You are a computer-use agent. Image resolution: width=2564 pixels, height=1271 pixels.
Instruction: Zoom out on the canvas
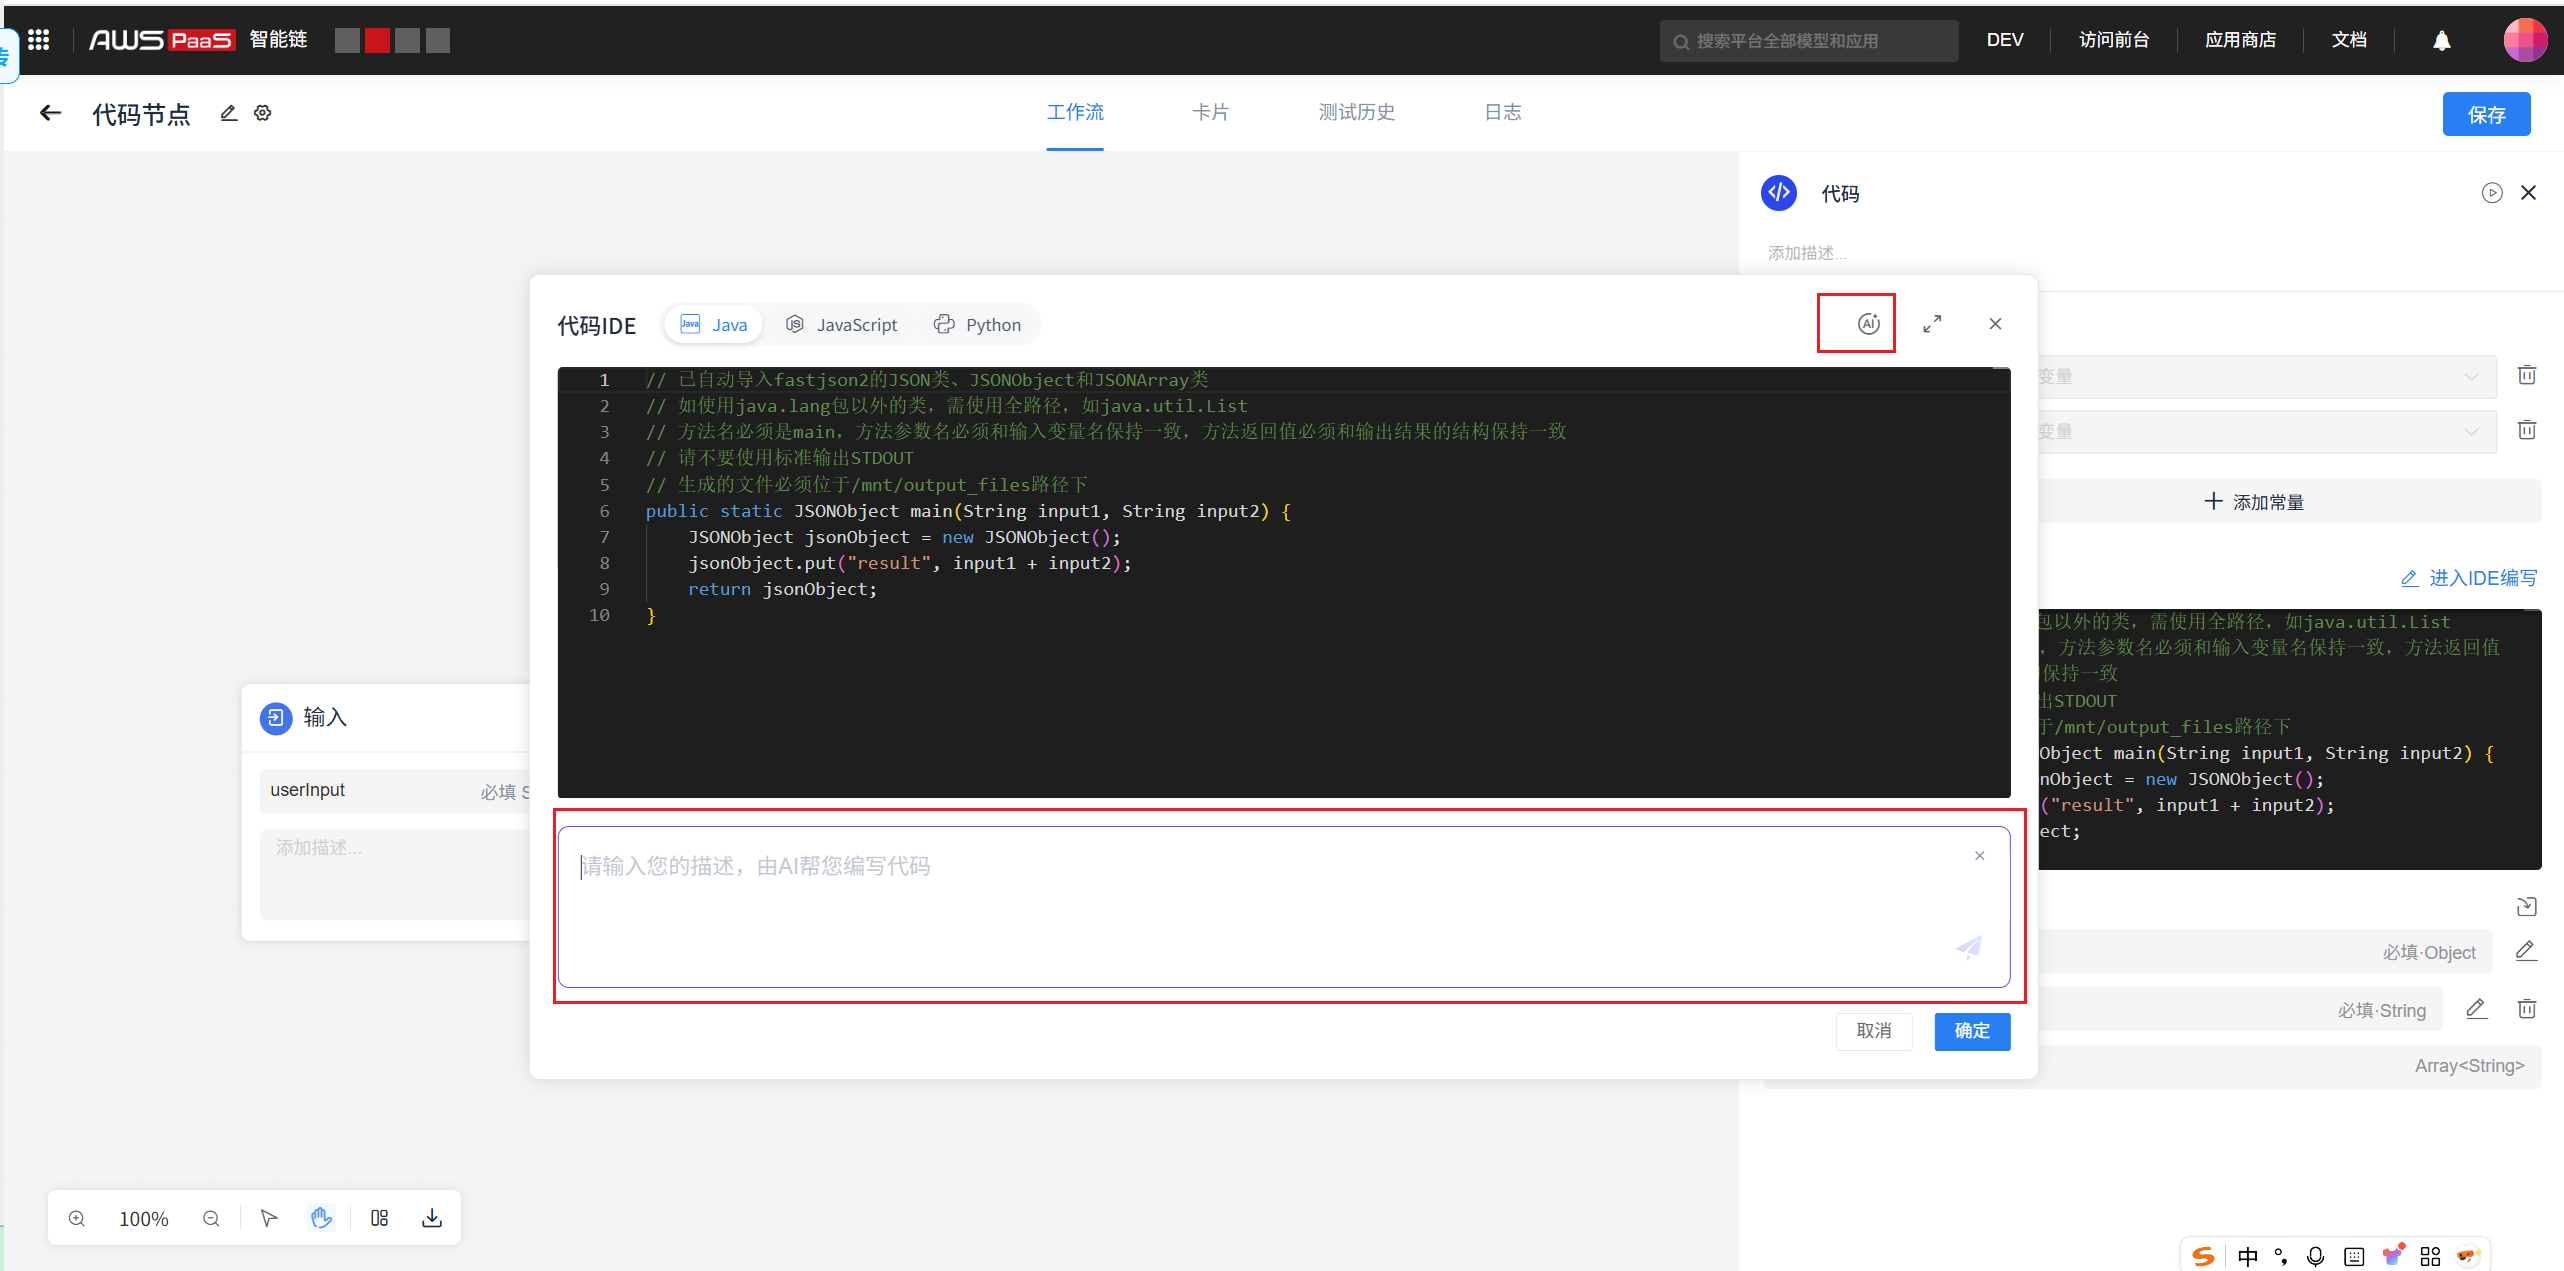pyautogui.click(x=211, y=1218)
